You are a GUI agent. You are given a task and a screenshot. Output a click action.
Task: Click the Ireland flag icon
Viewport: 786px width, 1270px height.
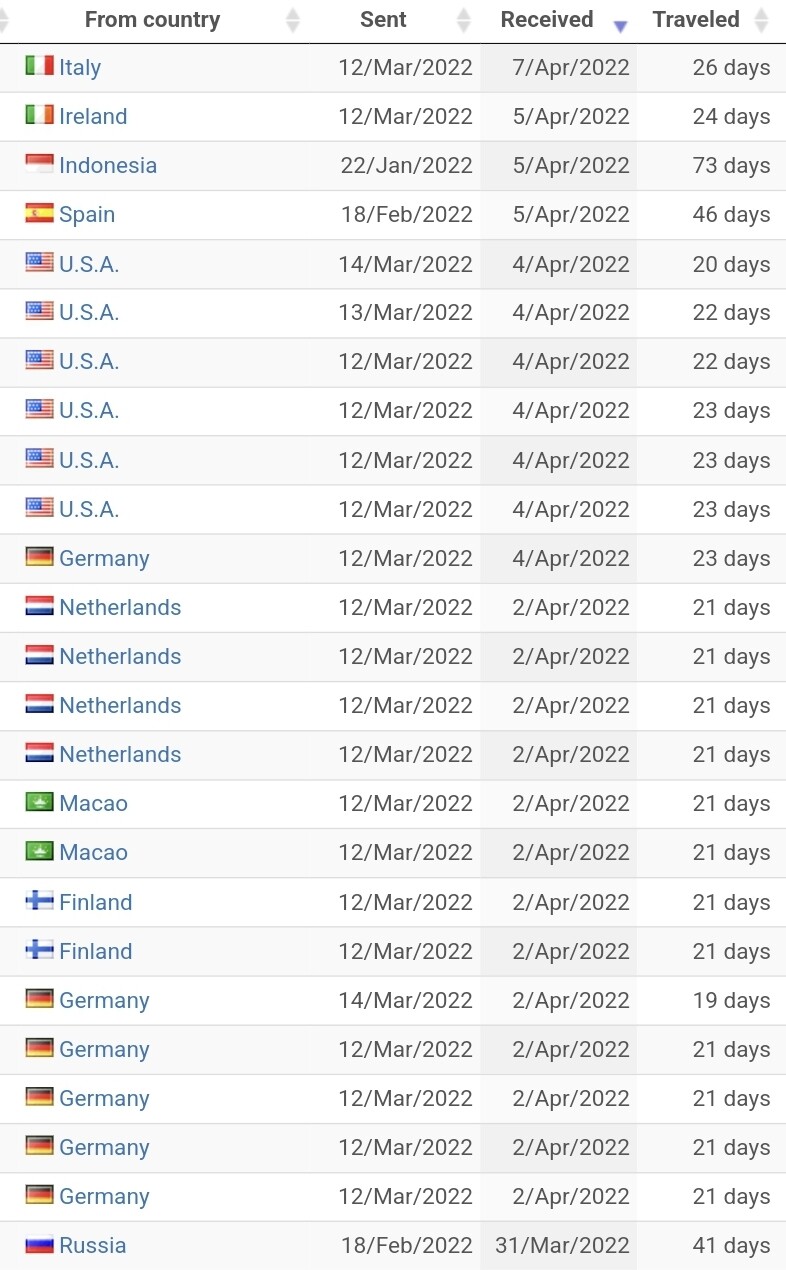(39, 115)
